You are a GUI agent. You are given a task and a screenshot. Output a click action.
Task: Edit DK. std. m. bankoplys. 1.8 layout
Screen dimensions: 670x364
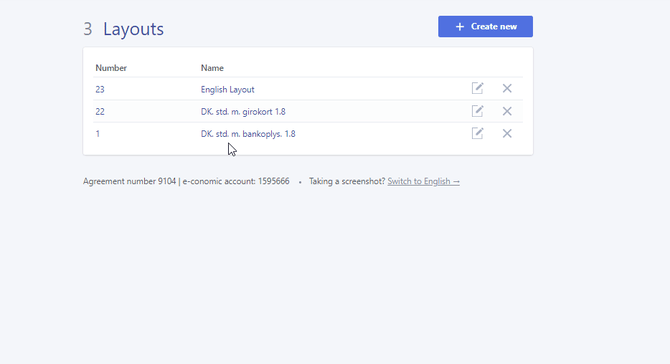pos(477,133)
